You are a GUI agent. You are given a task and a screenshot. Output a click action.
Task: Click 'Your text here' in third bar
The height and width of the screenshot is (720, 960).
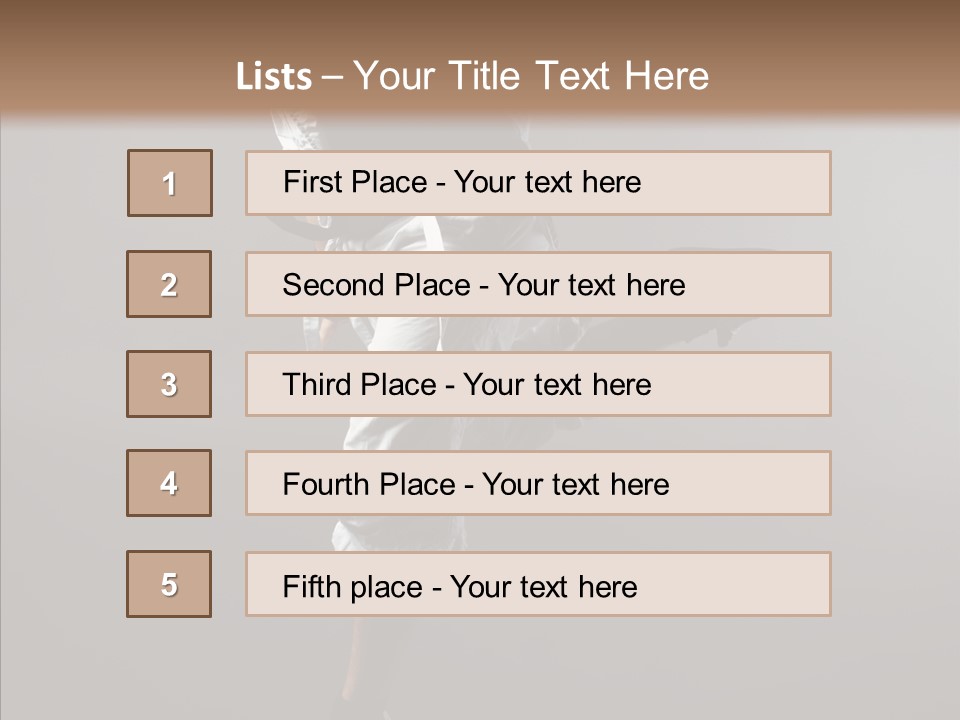point(557,385)
